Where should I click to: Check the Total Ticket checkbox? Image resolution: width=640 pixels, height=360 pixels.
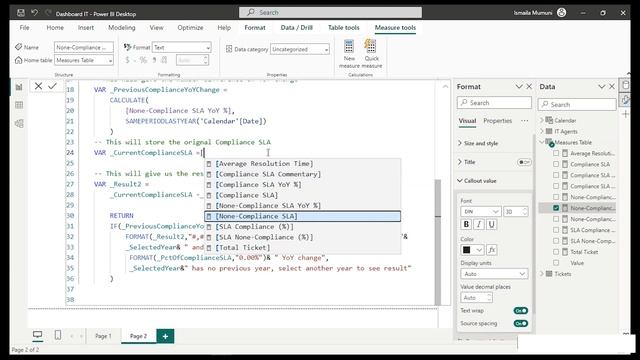pos(556,252)
